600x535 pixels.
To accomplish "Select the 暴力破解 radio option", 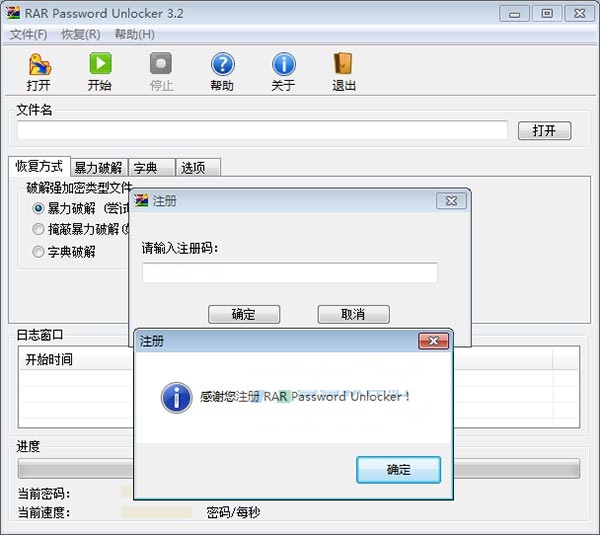I will point(38,208).
